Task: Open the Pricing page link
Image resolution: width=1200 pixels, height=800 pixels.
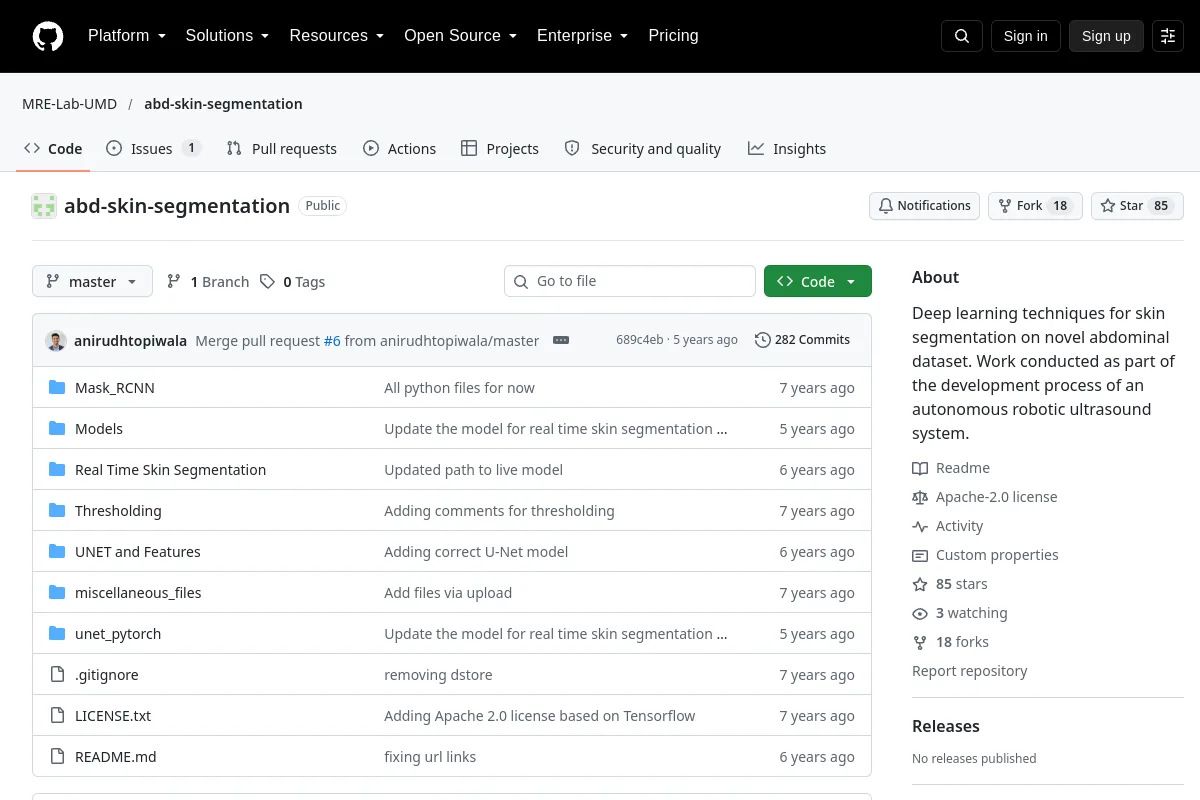Action: coord(674,36)
